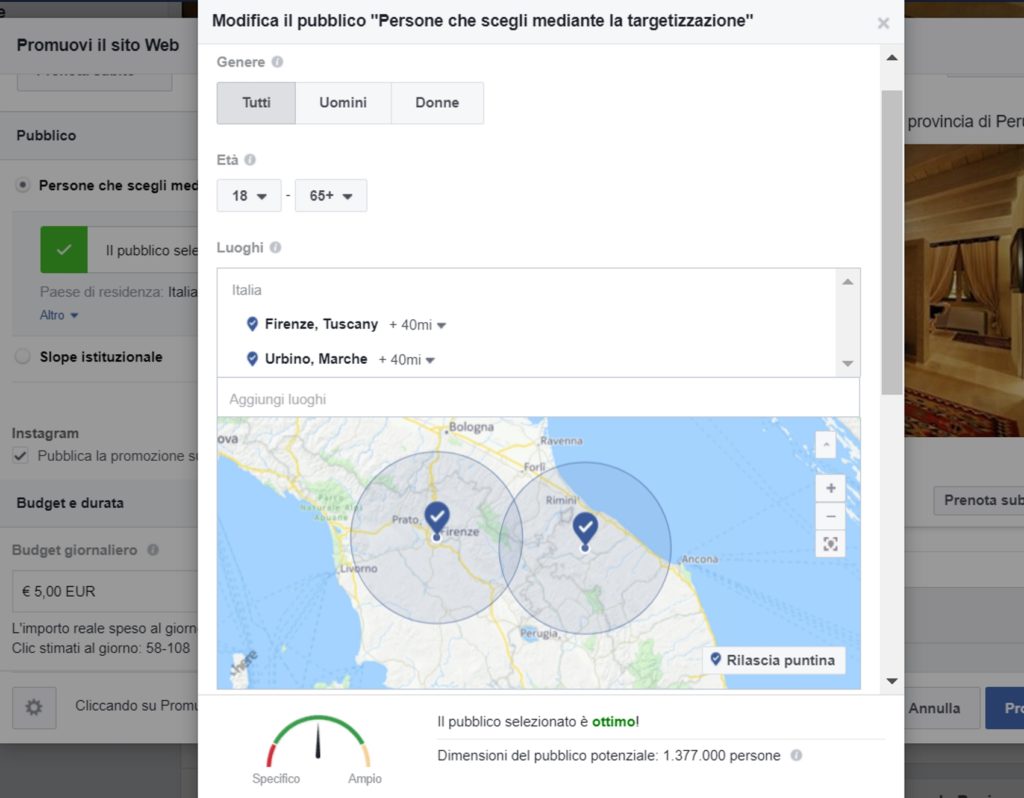Click the map fullscreen expand icon

pyautogui.click(x=830, y=544)
